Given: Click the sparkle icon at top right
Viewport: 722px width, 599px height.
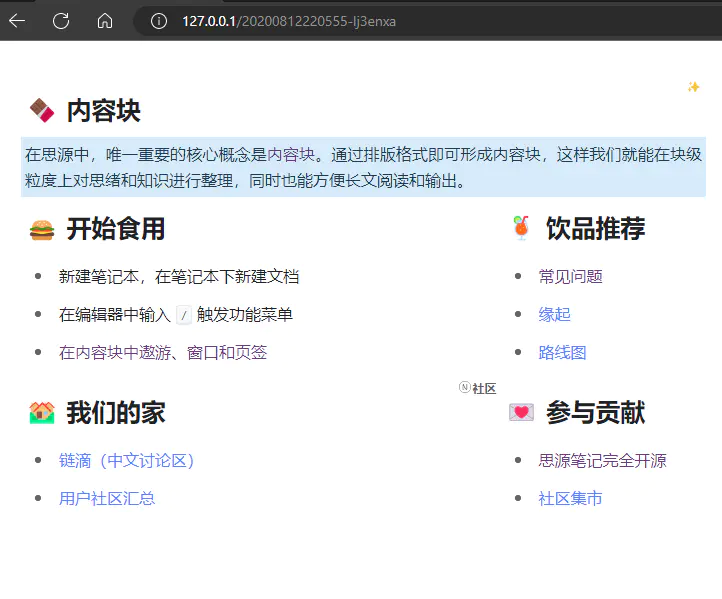Looking at the screenshot, I should (x=693, y=87).
